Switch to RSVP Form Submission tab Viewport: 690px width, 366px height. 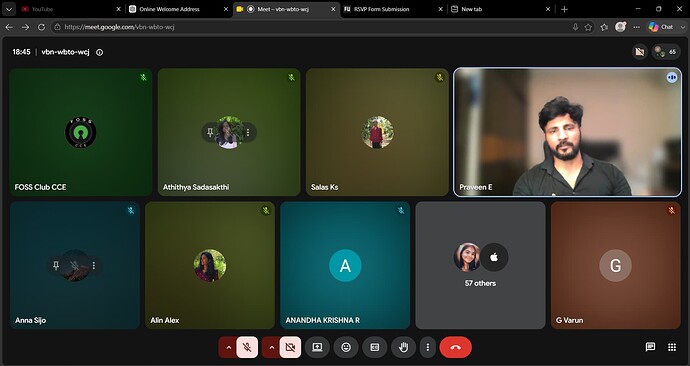click(393, 9)
